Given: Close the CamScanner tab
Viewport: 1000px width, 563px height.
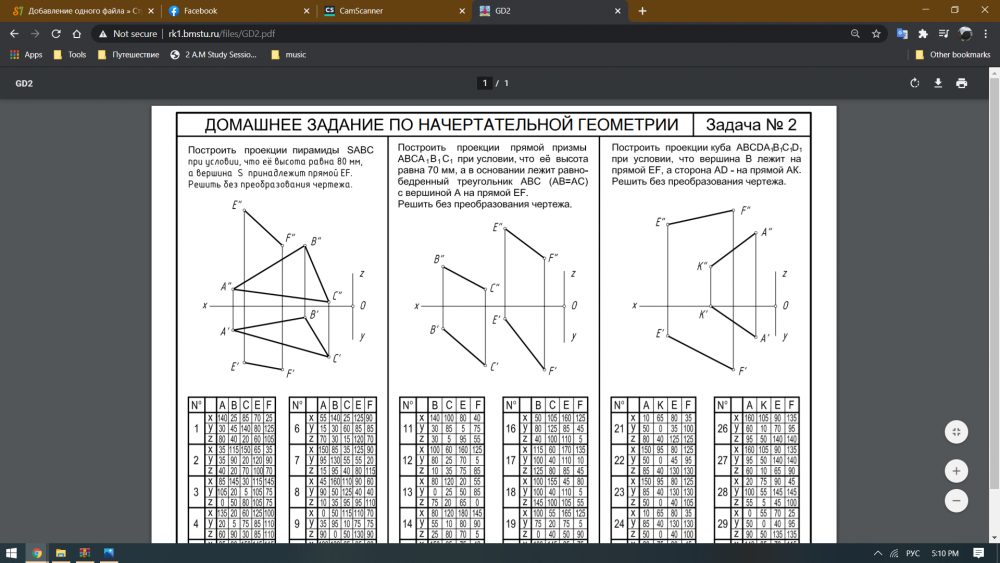Looking at the screenshot, I should [462, 11].
